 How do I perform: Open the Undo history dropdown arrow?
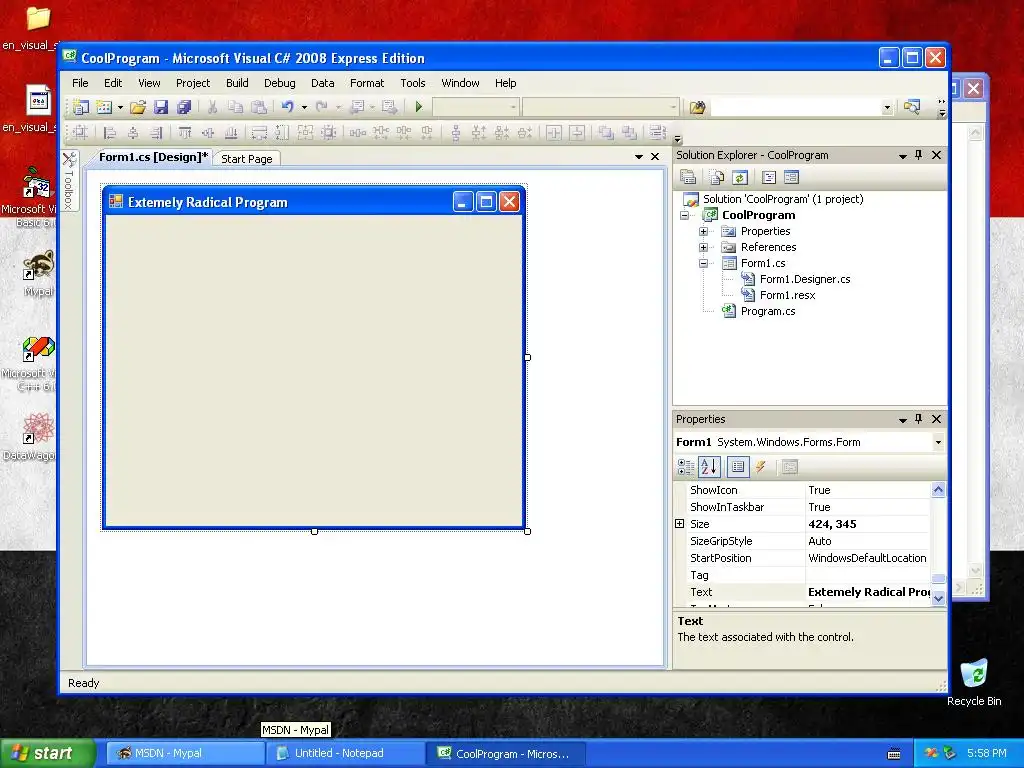coord(304,107)
